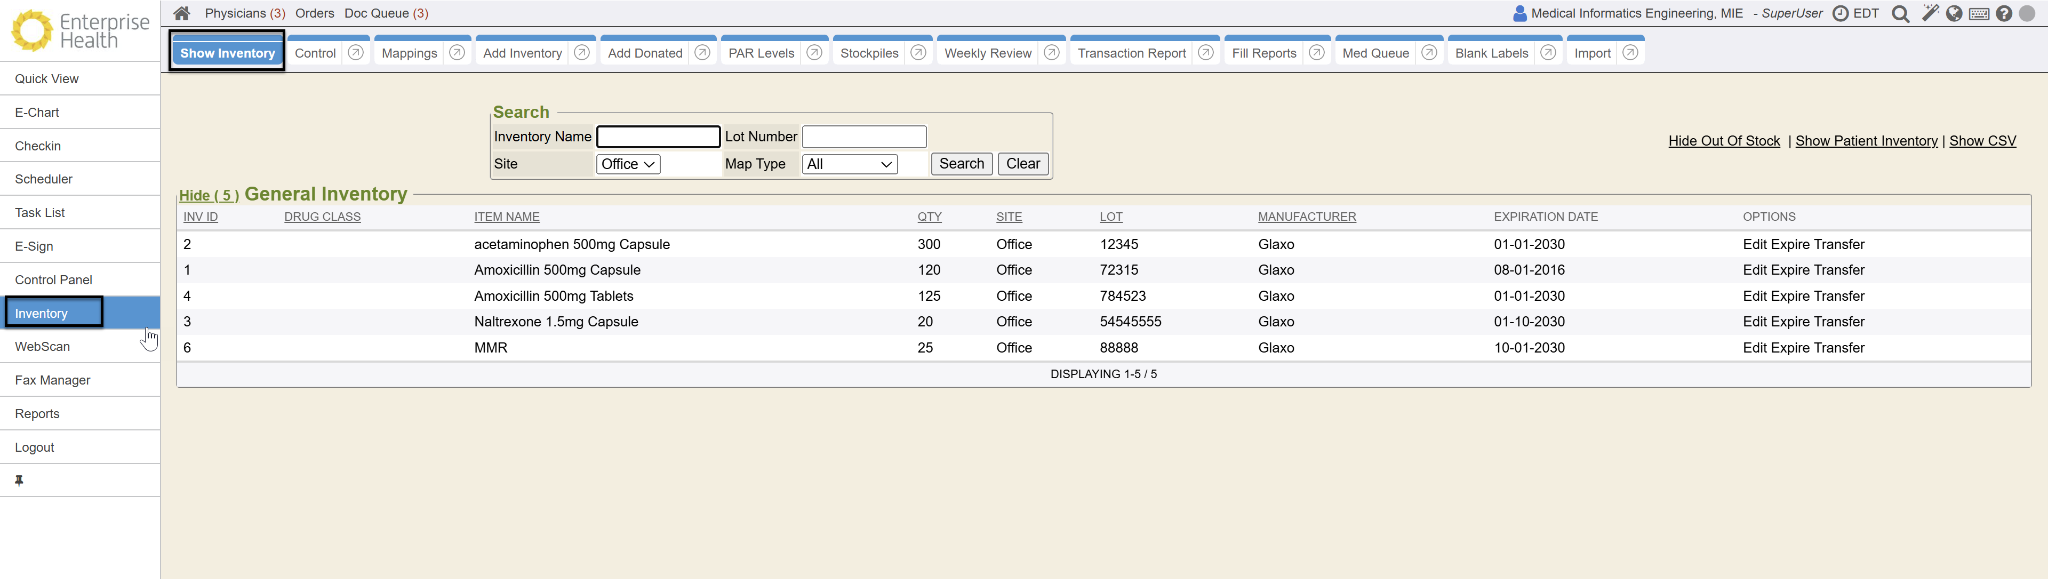Click the home icon in top bar
Viewport: 2048px width, 579px height.
[x=181, y=13]
